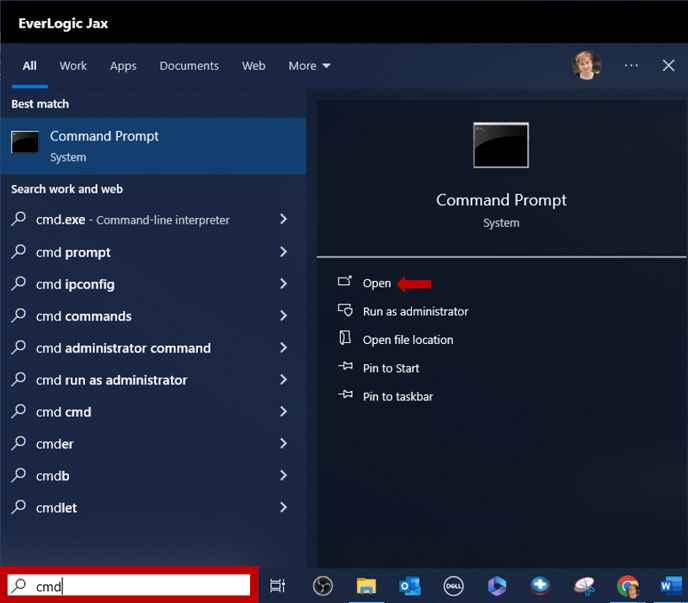The width and height of the screenshot is (688, 603).
Task: Choose Open file location
Action: click(408, 340)
